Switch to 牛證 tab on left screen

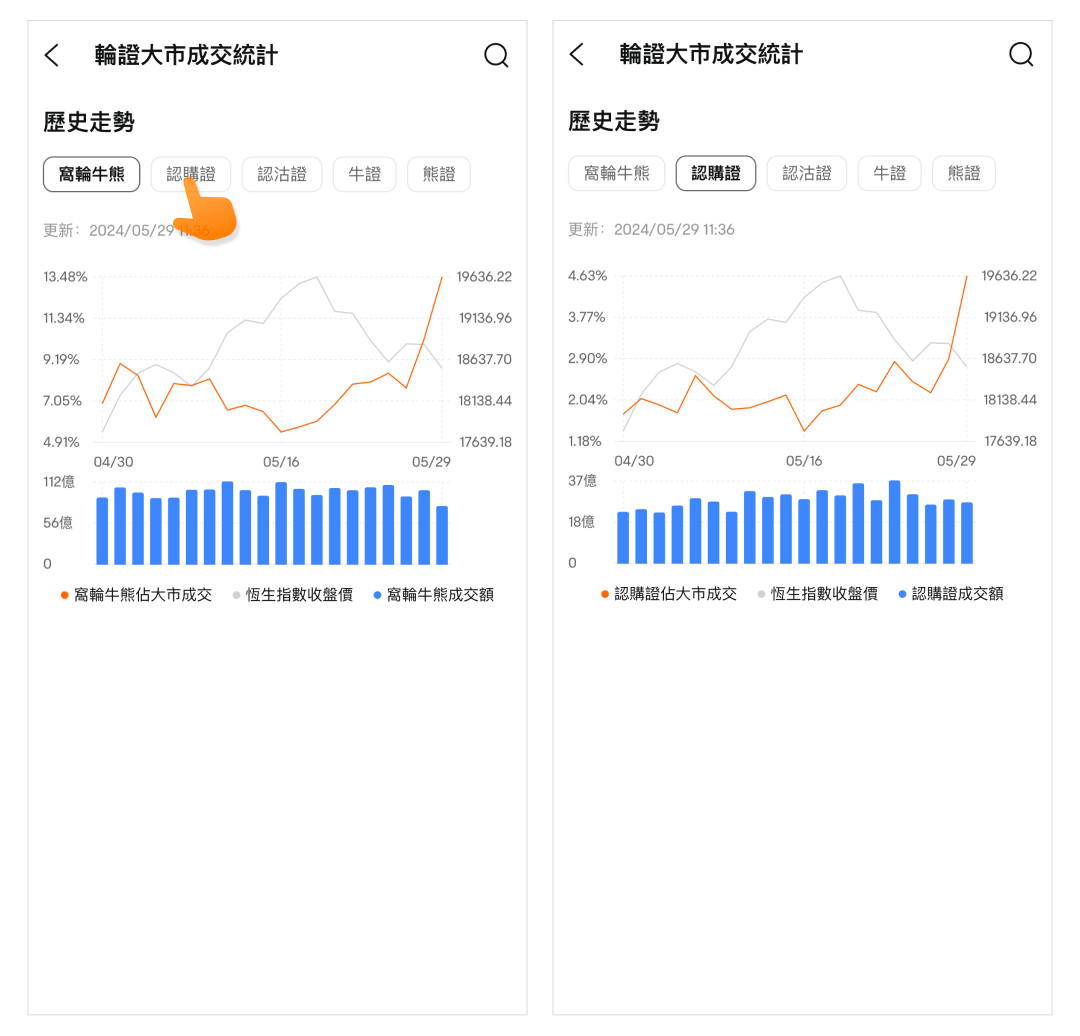click(364, 174)
